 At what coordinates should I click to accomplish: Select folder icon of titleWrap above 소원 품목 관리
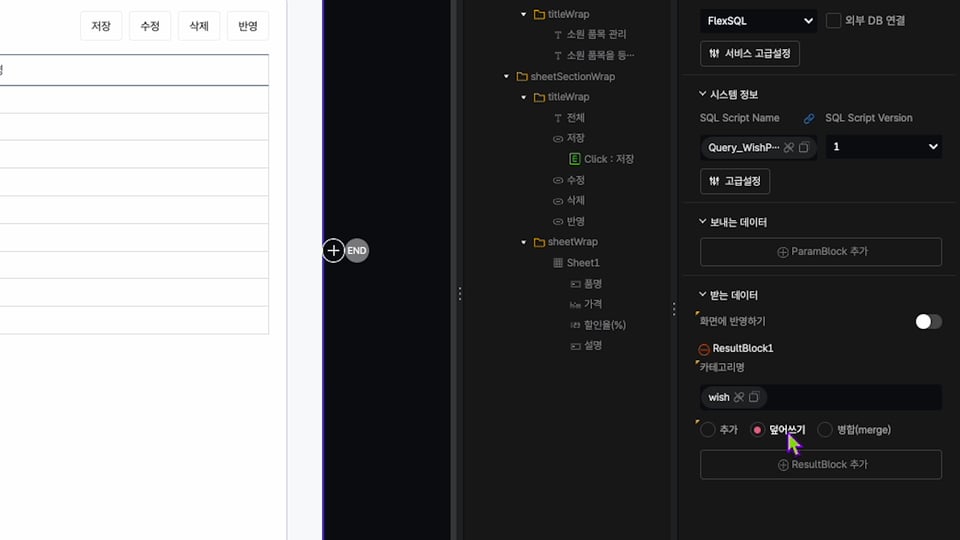[x=539, y=14]
